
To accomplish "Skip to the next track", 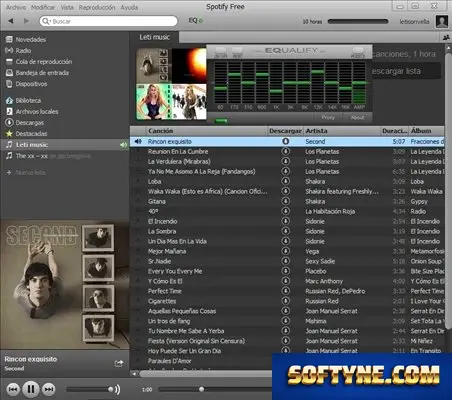I will 49,389.
